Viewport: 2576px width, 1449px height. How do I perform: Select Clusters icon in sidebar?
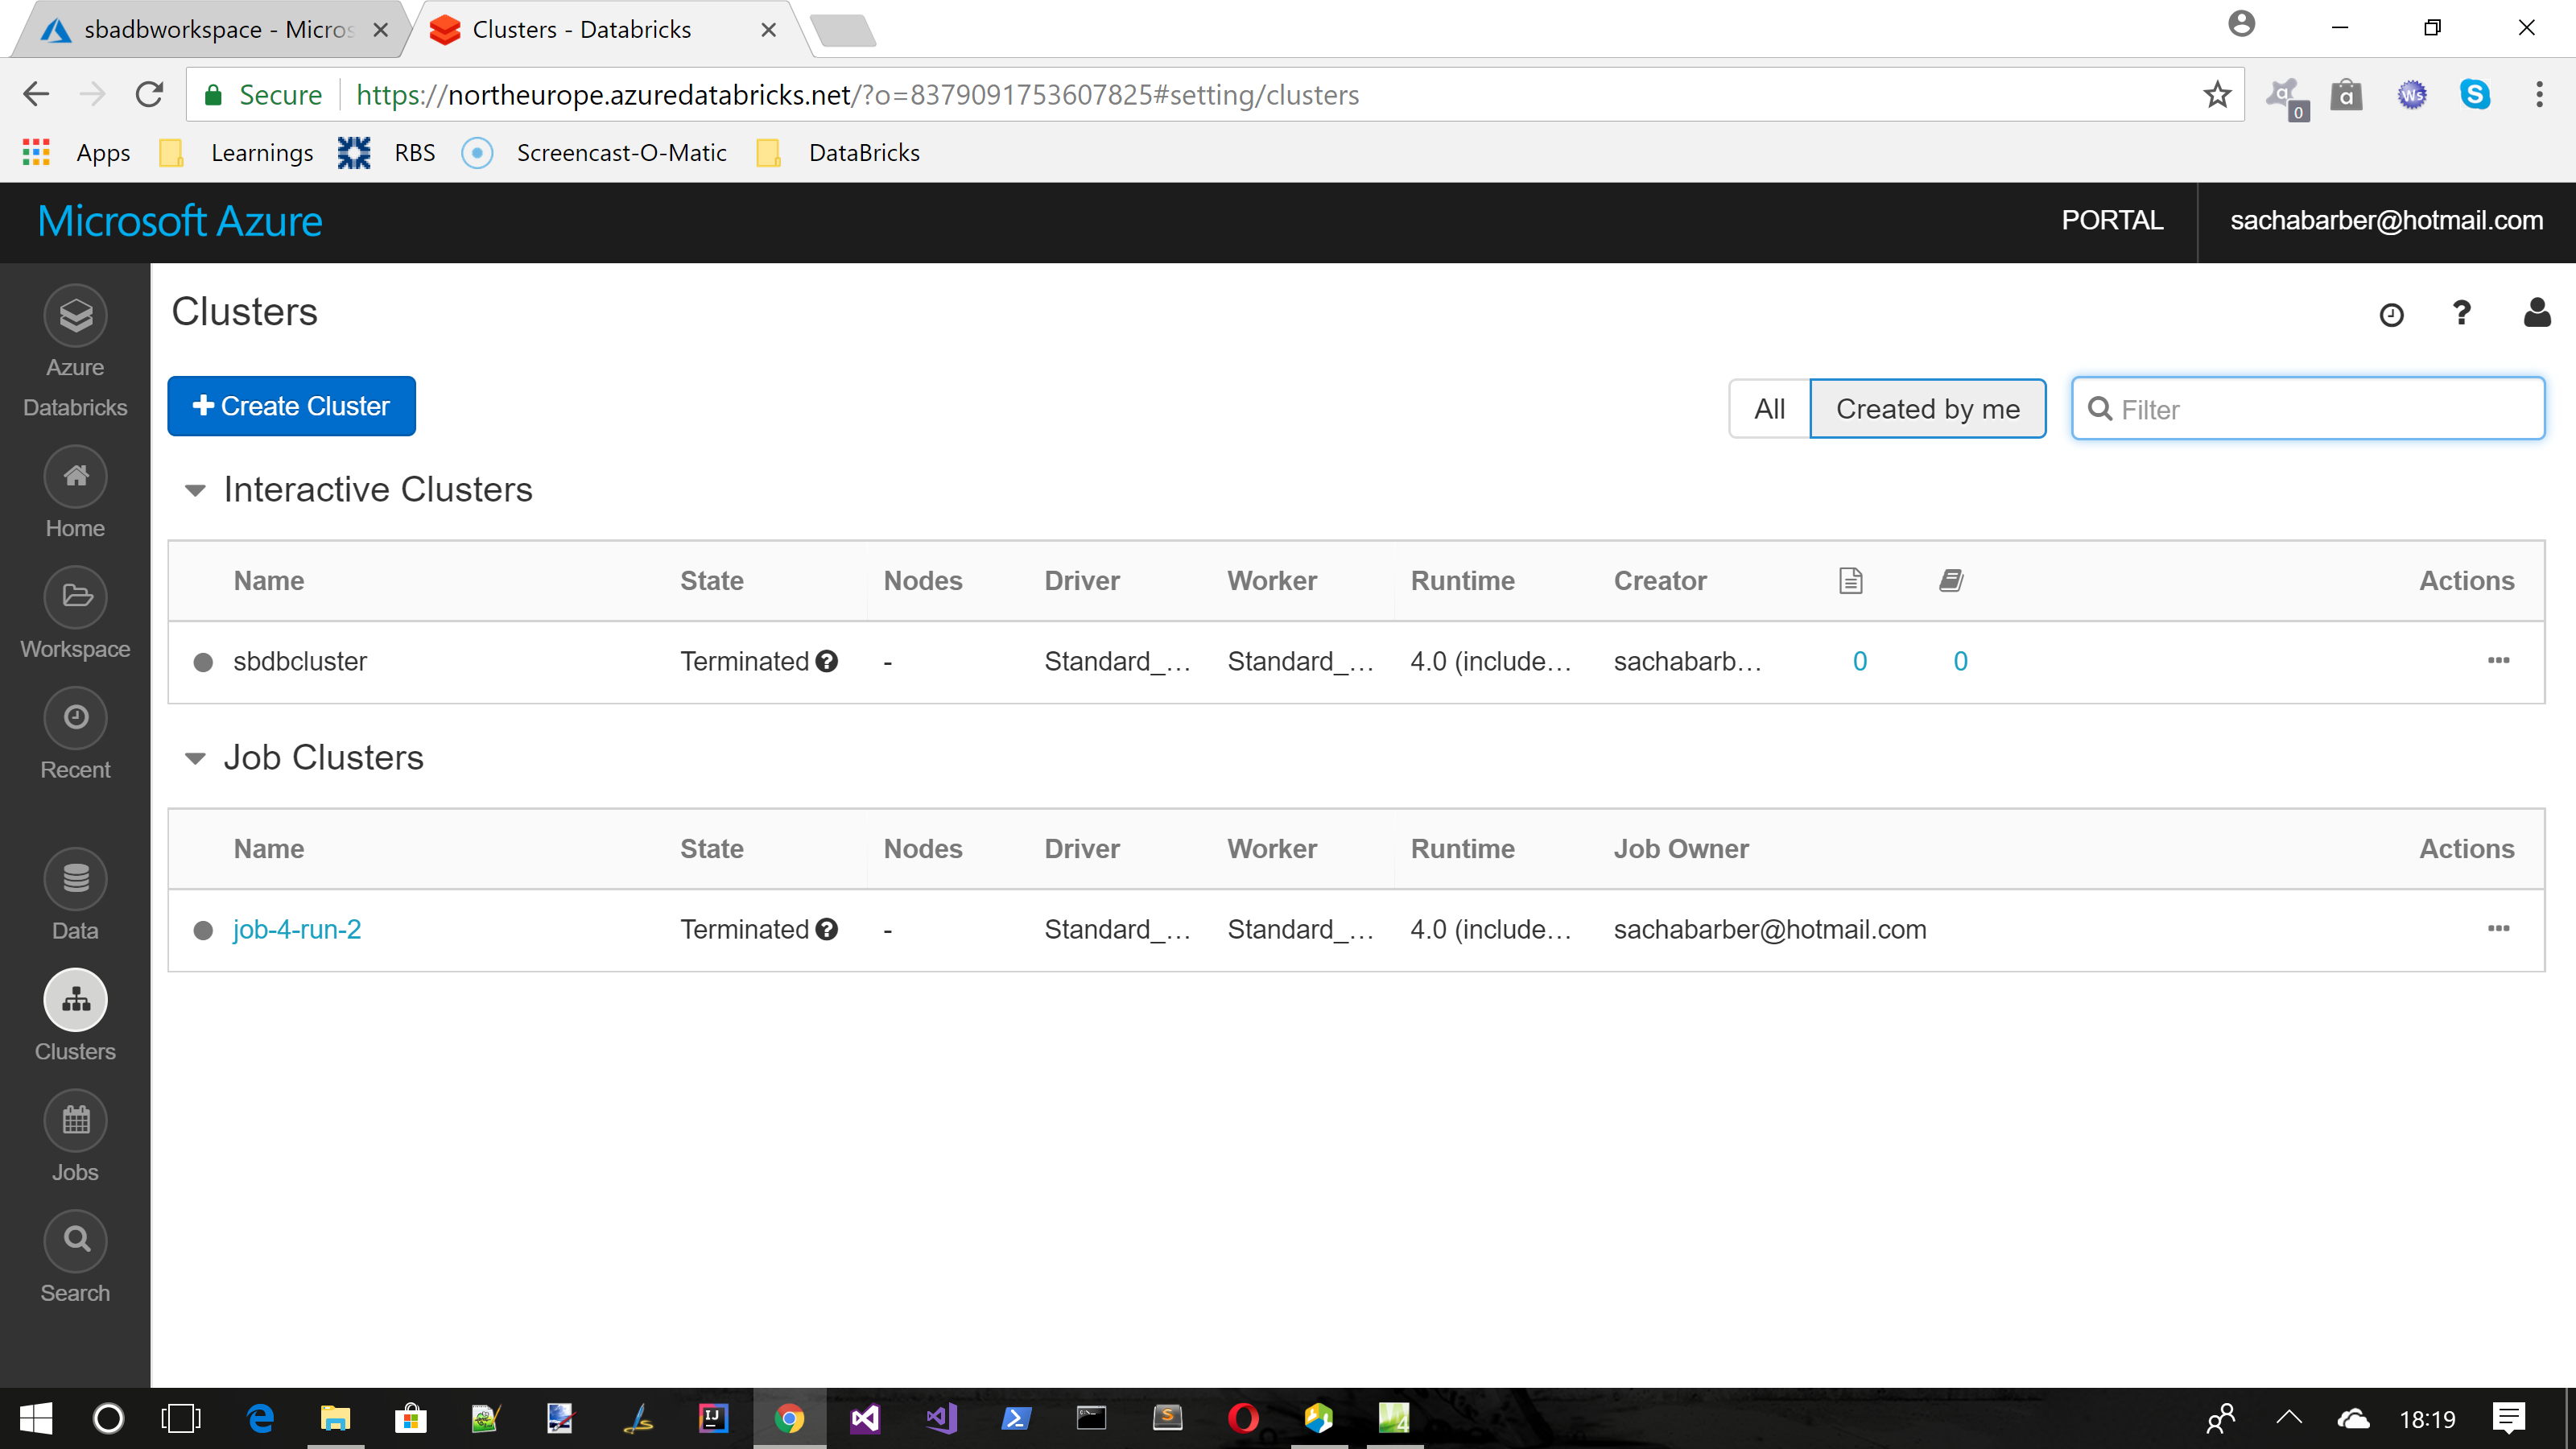point(75,1000)
